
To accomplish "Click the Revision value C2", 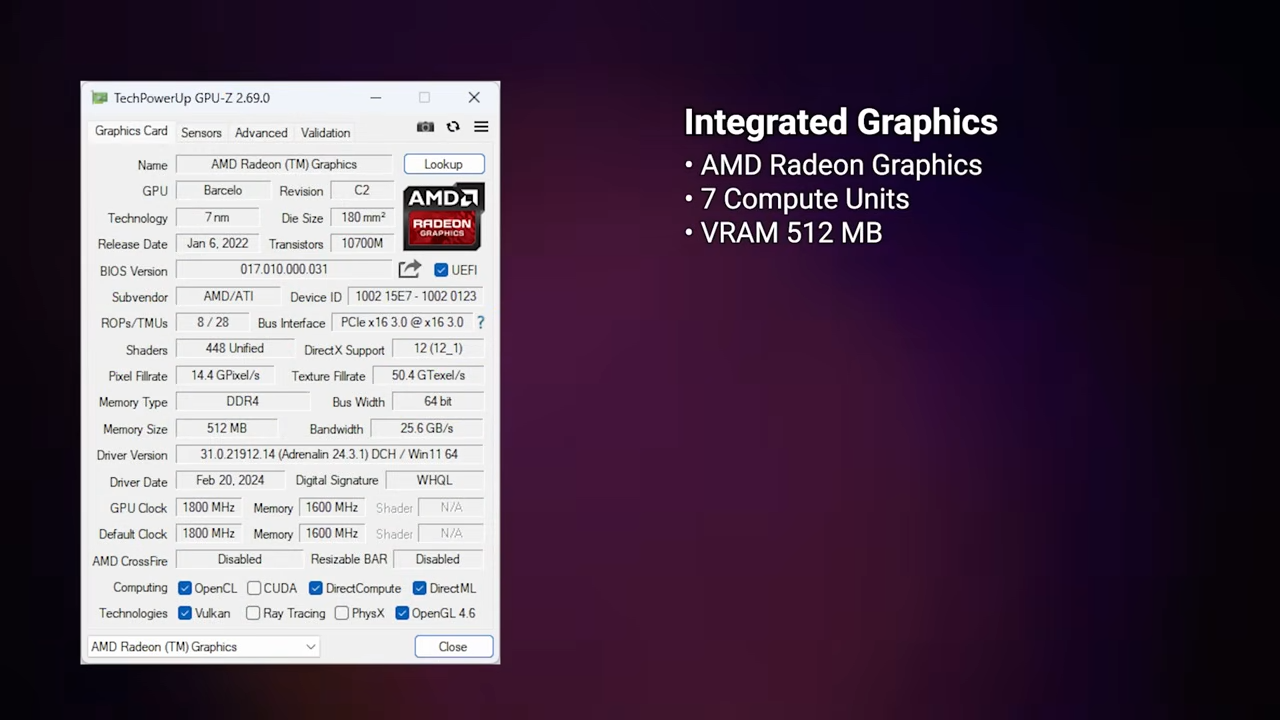I will [x=362, y=190].
